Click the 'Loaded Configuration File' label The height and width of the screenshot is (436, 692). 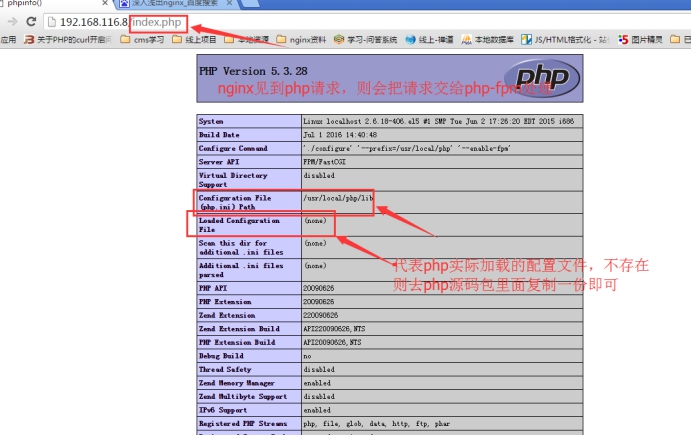click(239, 225)
